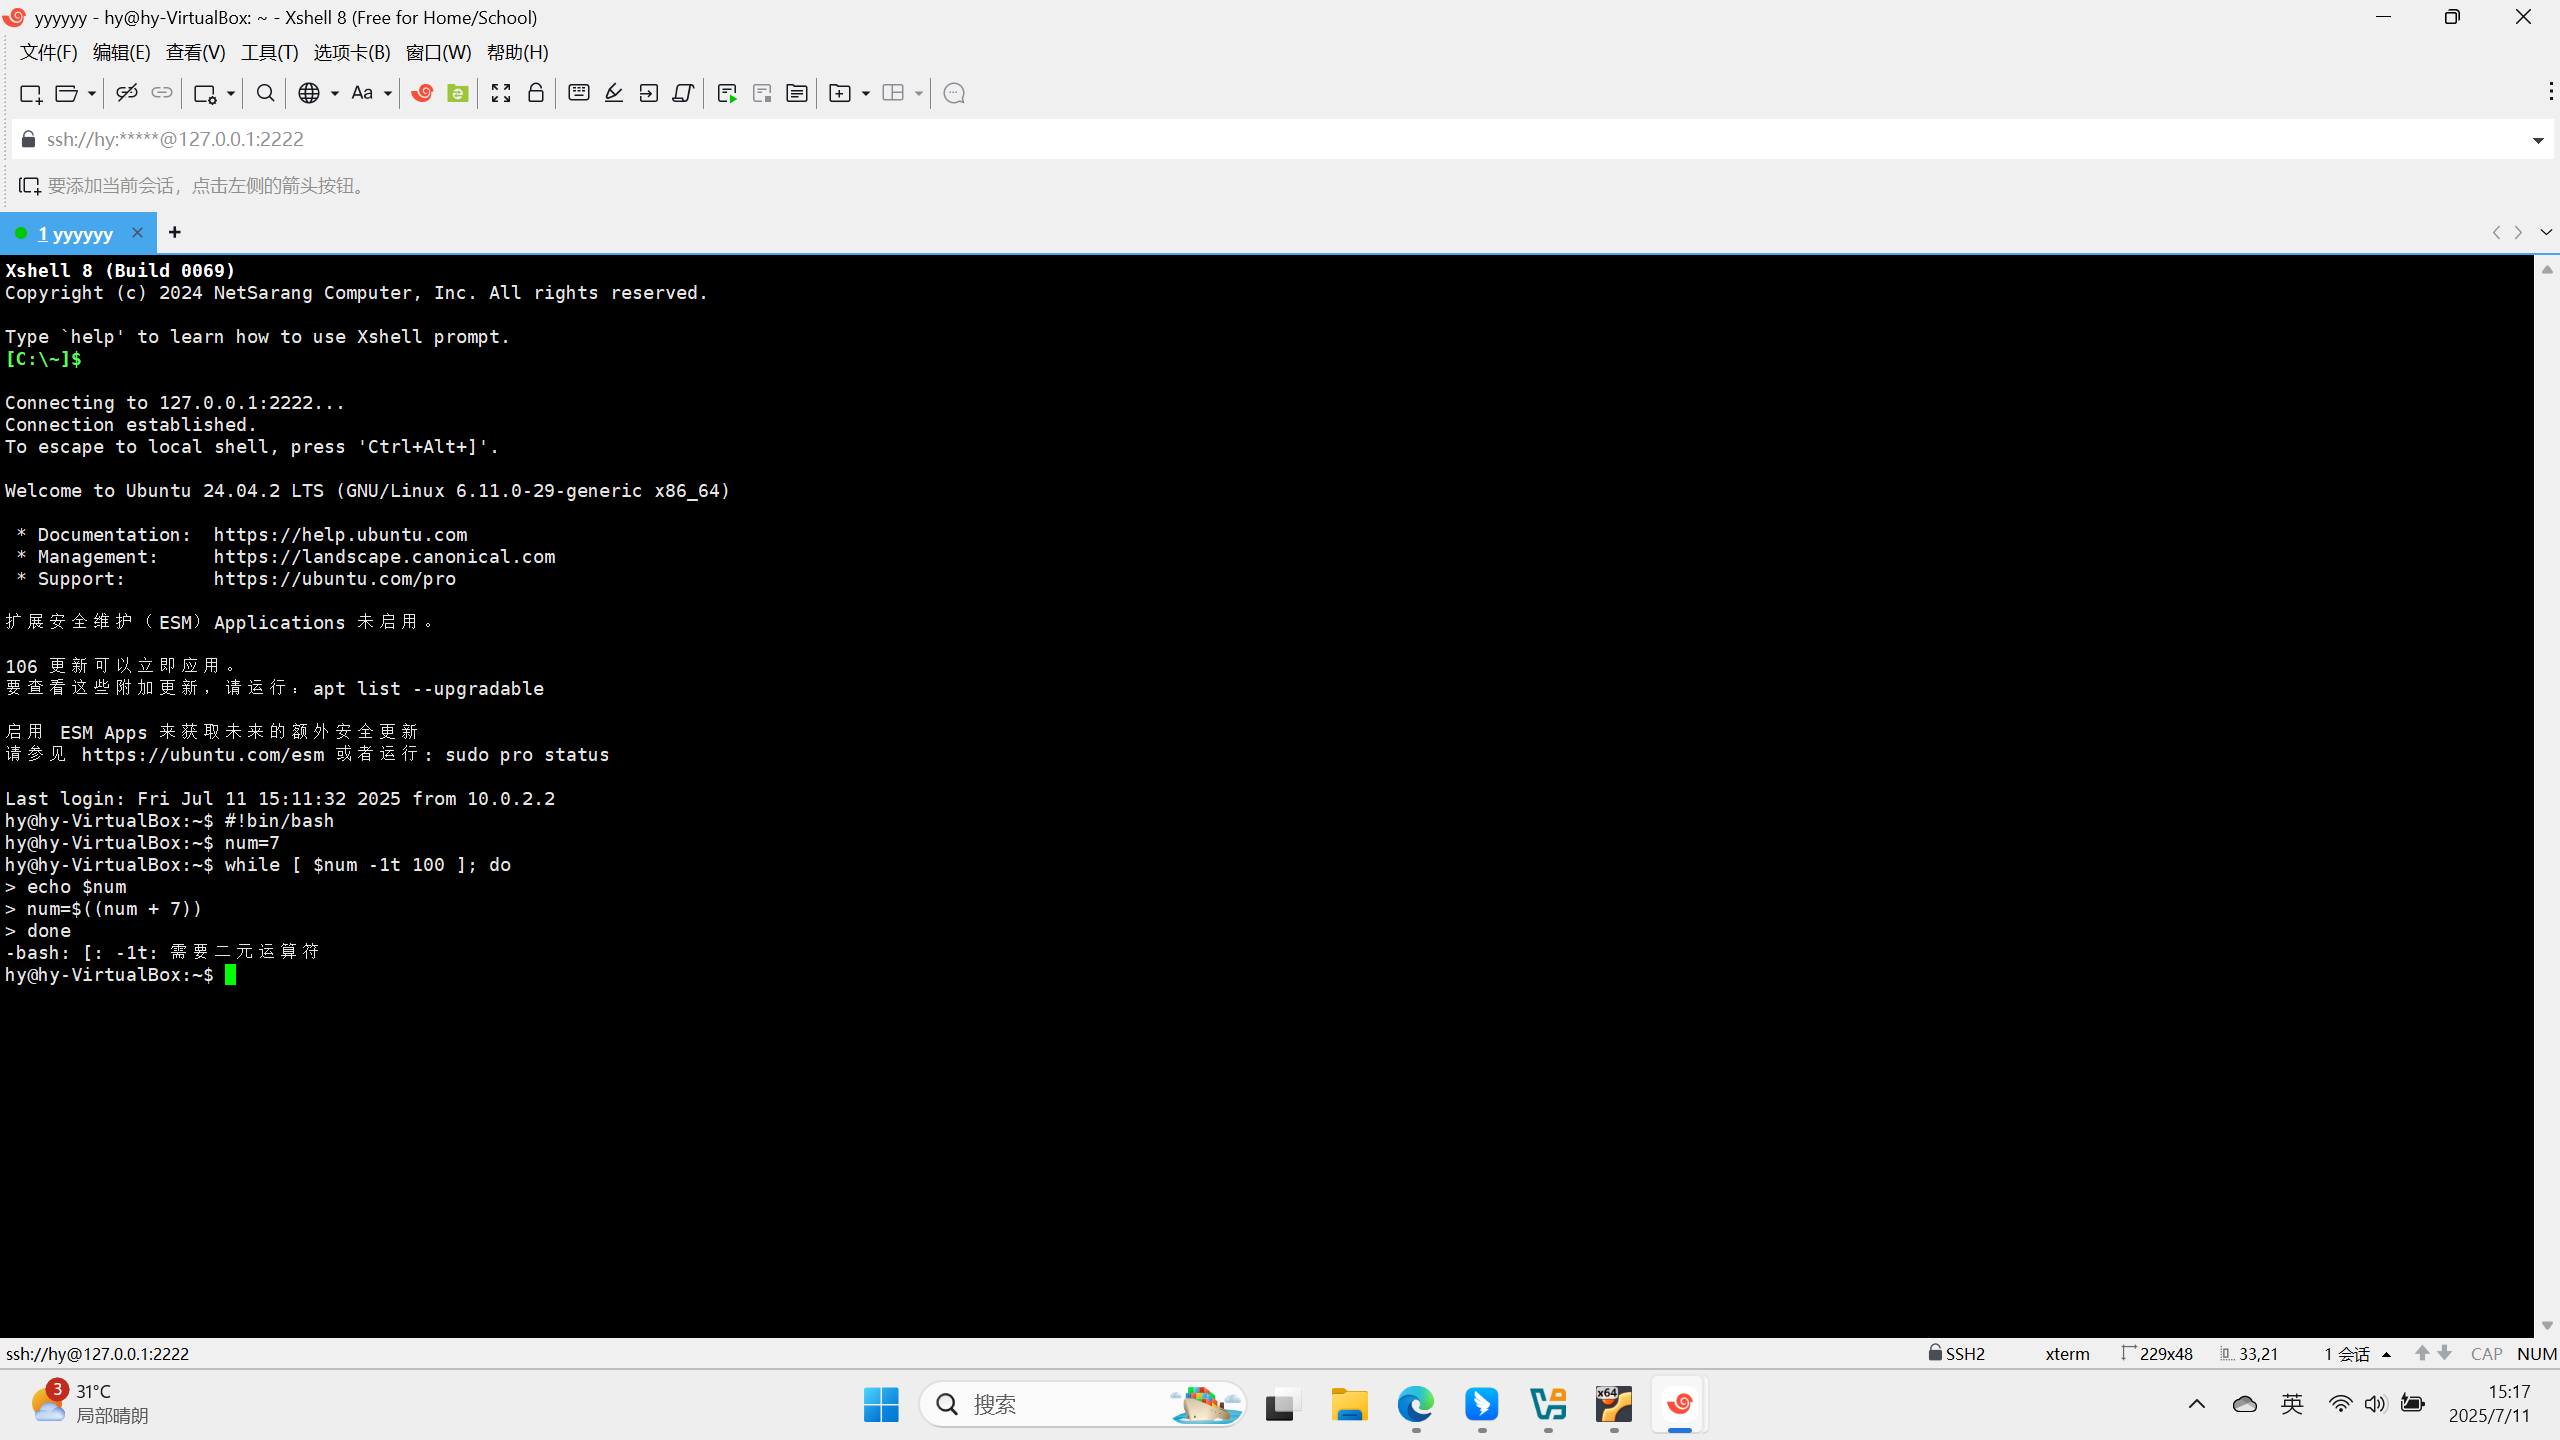Click the ssh address bar field
This screenshot has width=2560, height=1440.
1200,139
